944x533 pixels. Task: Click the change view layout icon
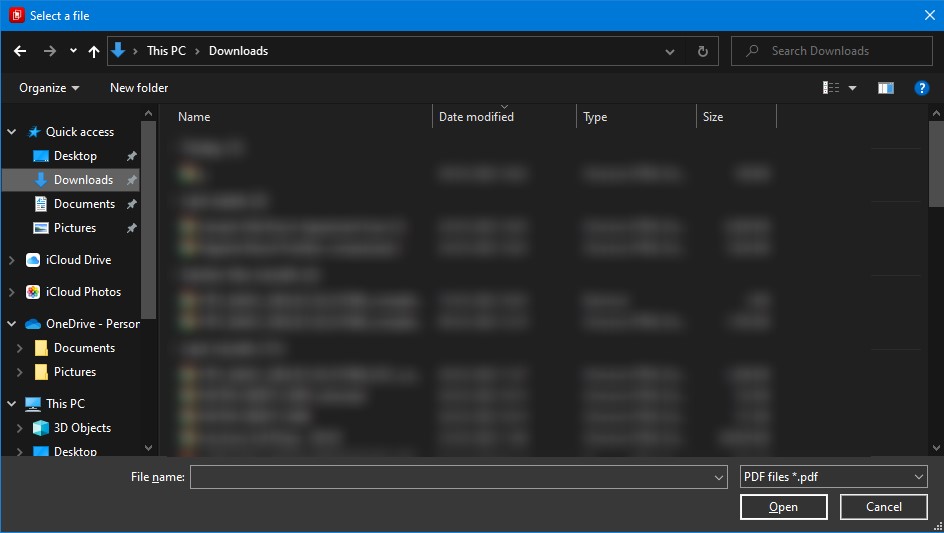831,88
